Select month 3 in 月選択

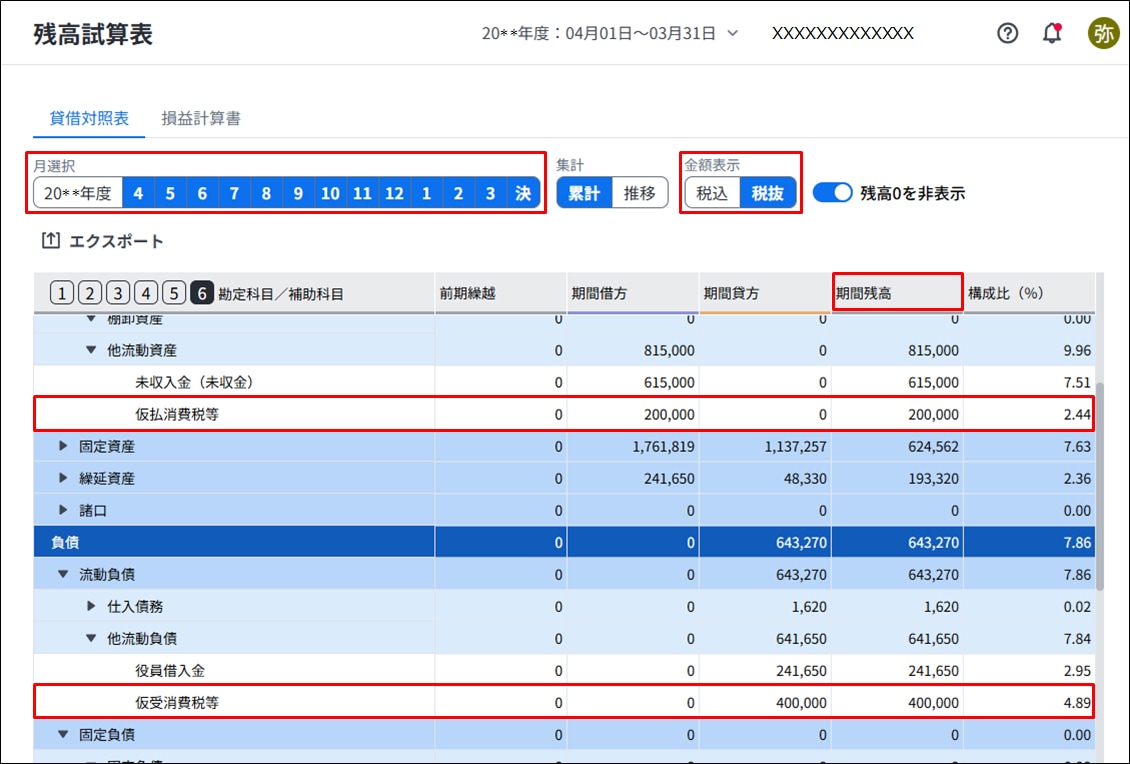pyautogui.click(x=491, y=193)
